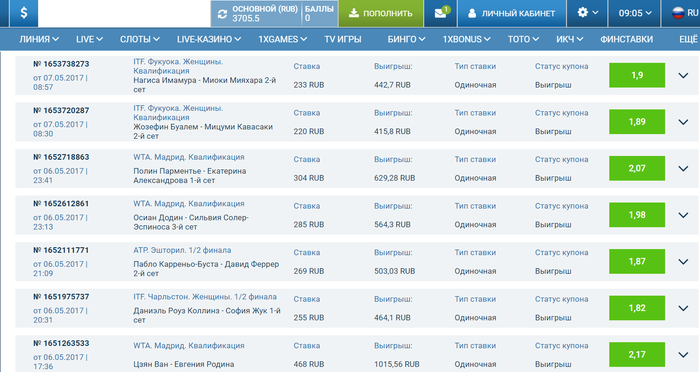The height and width of the screenshot is (372, 700).
Task: Click the green 1,89 odds box
Action: pos(637,121)
